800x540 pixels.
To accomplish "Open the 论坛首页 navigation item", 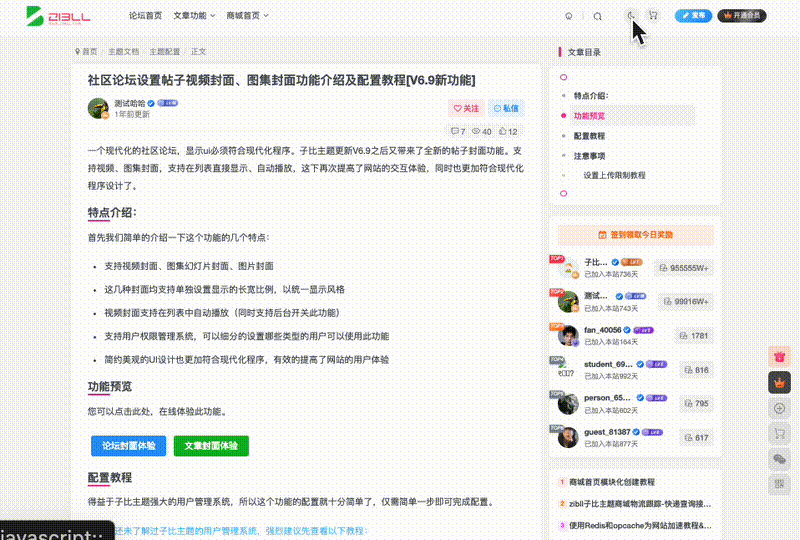I will (x=145, y=16).
